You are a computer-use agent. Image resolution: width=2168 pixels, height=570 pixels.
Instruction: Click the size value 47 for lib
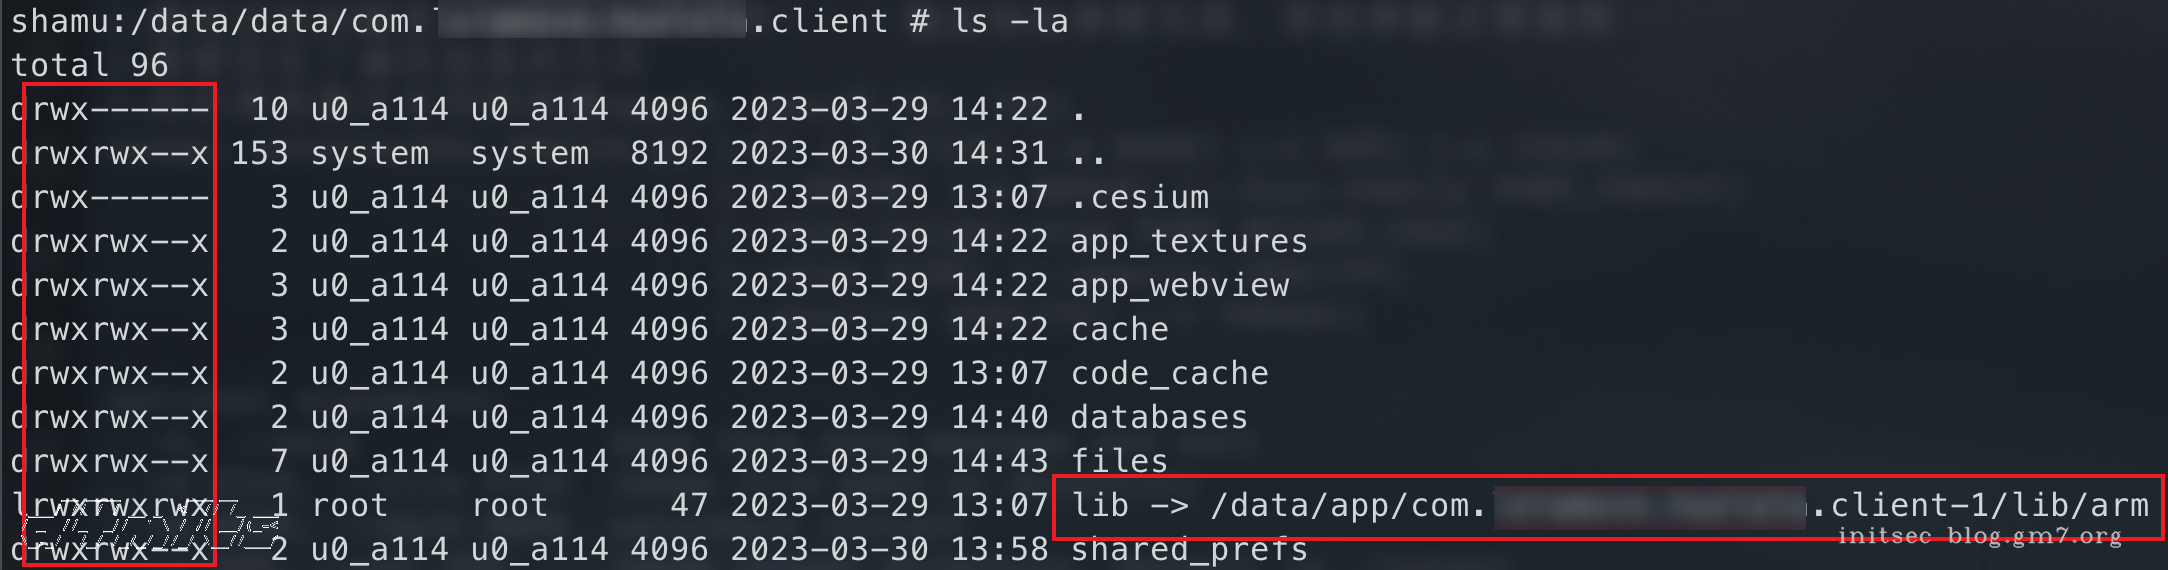[689, 506]
